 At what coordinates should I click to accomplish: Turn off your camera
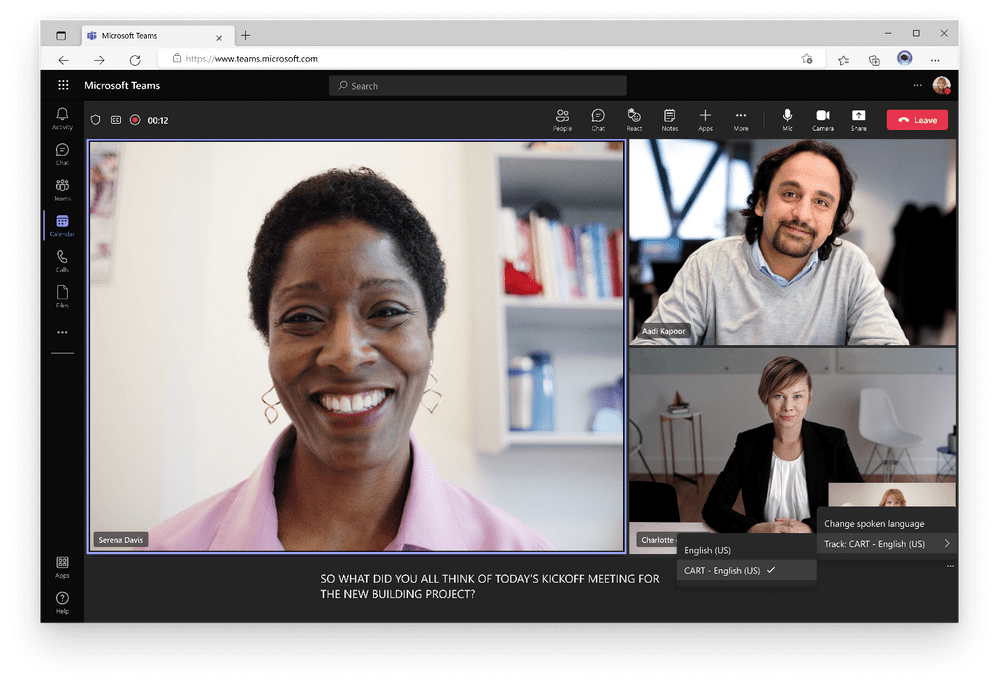[823, 119]
